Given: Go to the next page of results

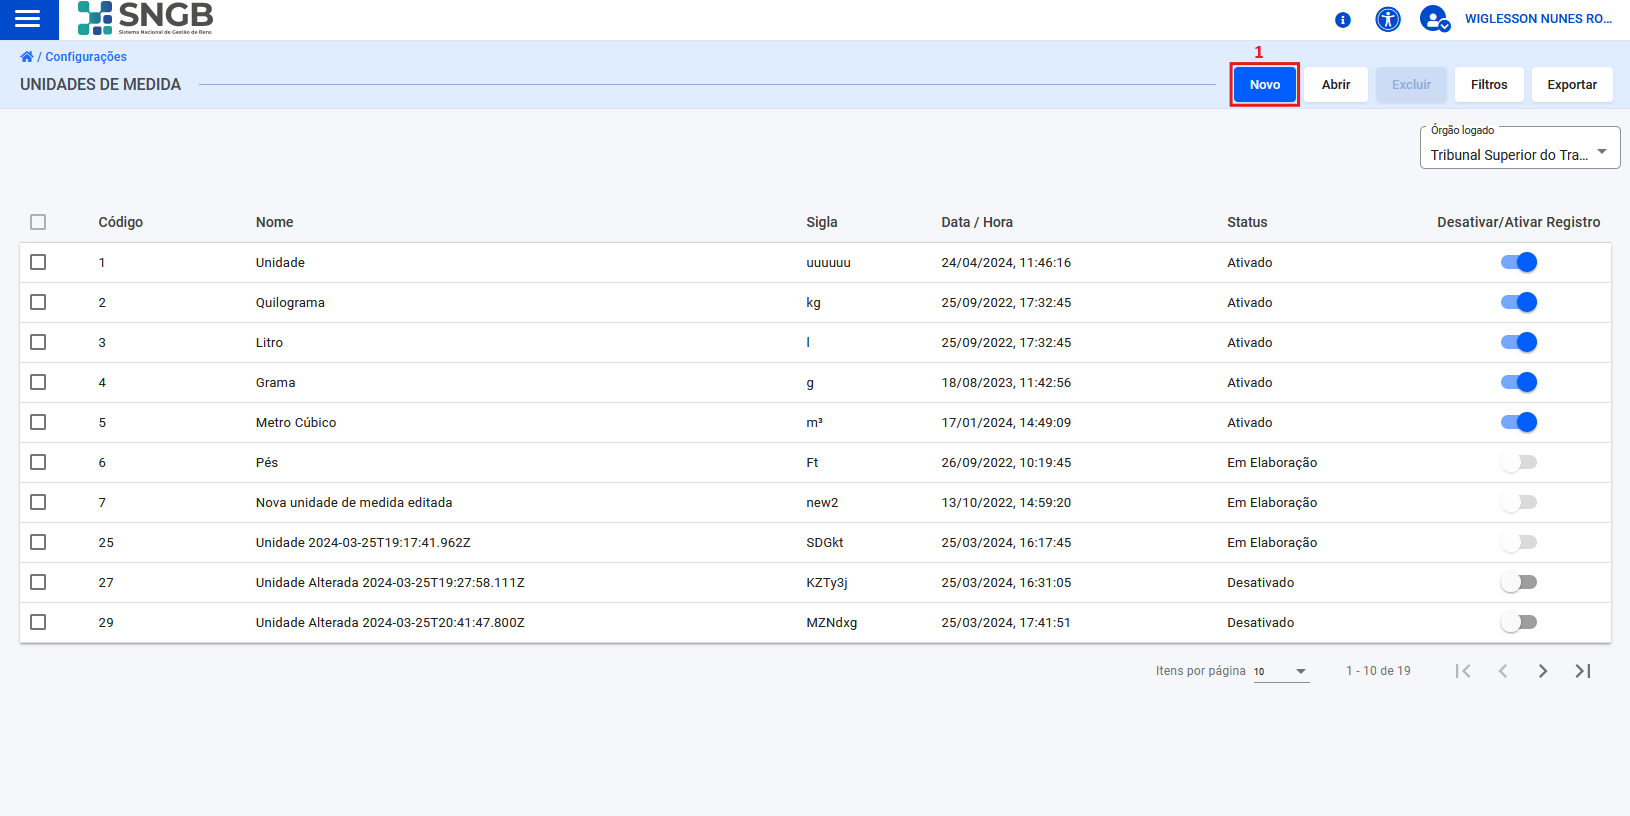Looking at the screenshot, I should (1543, 671).
